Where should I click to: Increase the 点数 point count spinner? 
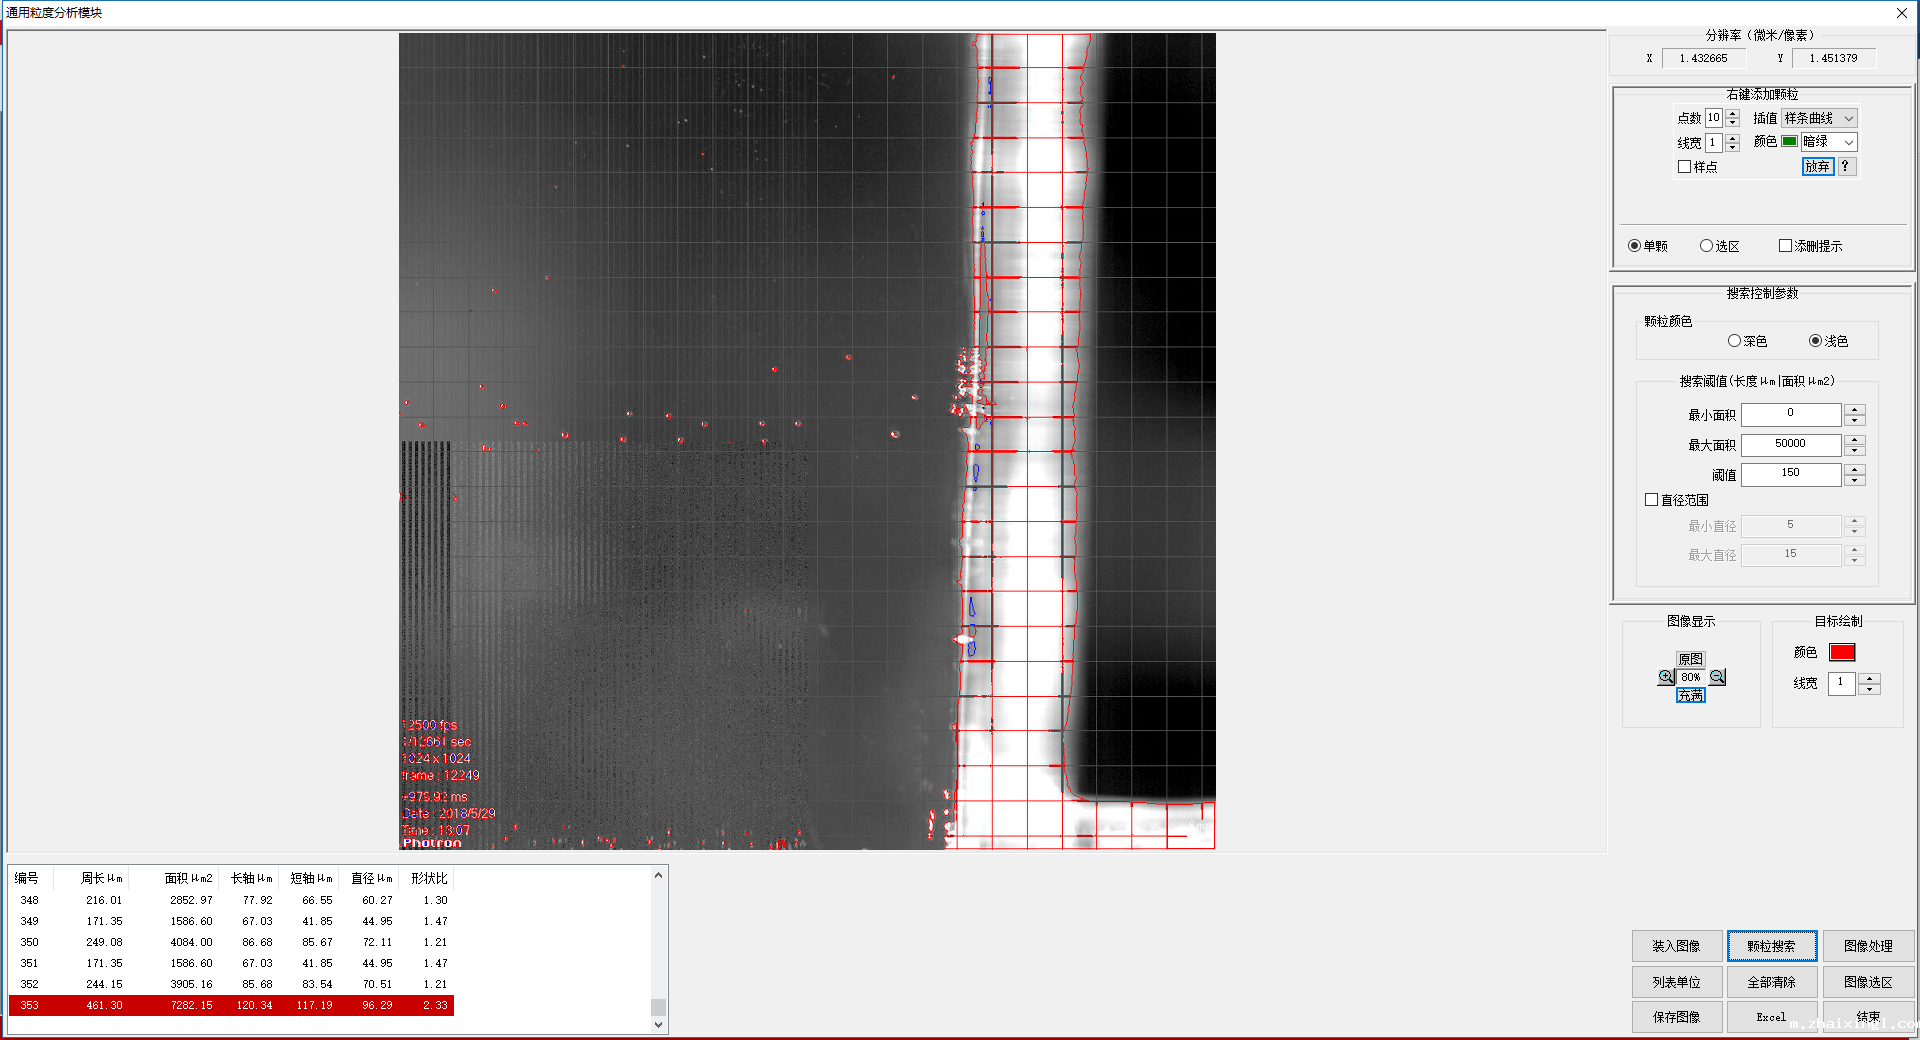pyautogui.click(x=1733, y=114)
